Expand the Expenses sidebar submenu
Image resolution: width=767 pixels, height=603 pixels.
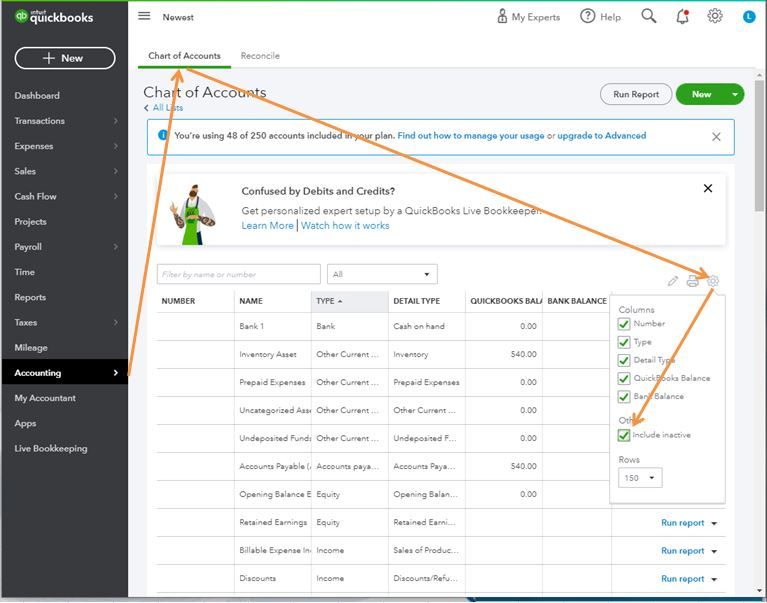pos(115,146)
